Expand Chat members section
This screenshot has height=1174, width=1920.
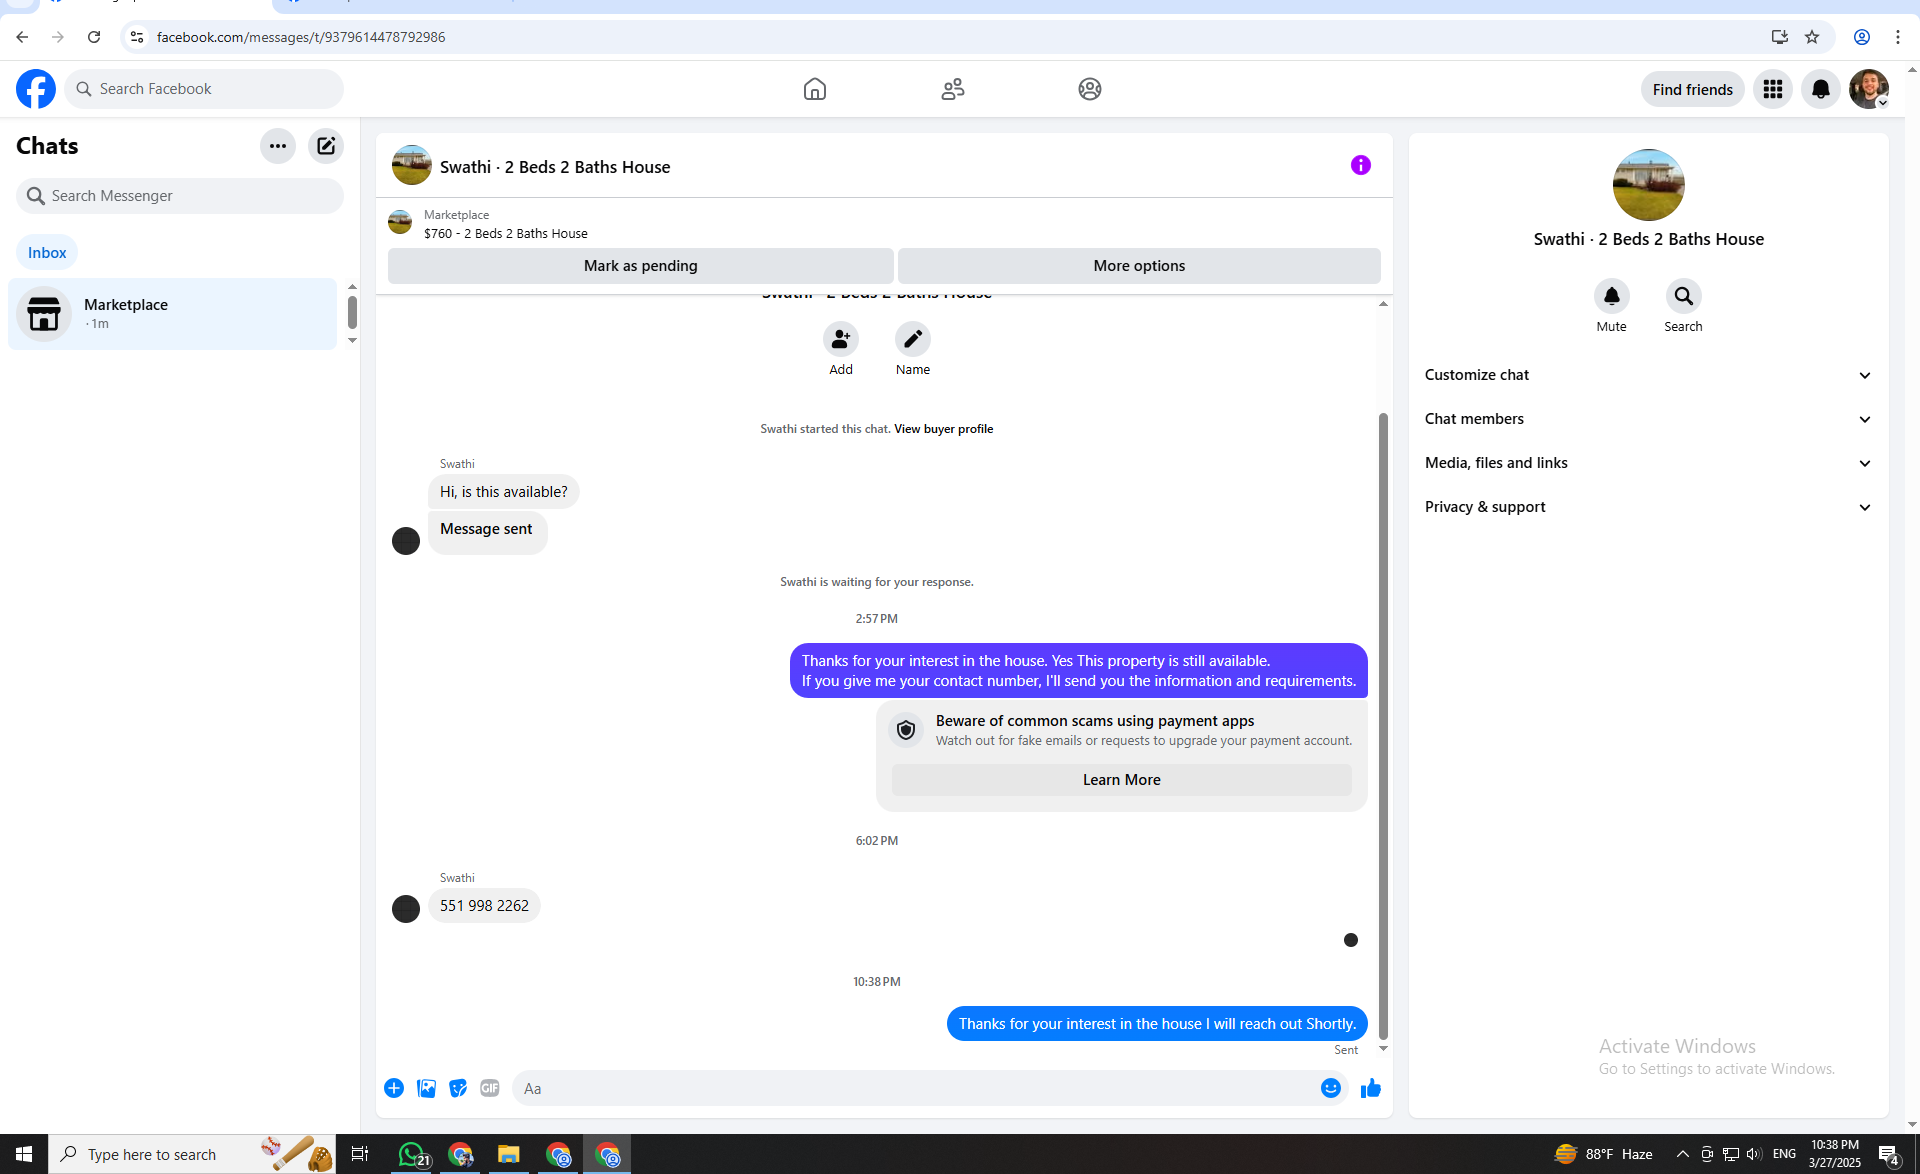(1648, 419)
